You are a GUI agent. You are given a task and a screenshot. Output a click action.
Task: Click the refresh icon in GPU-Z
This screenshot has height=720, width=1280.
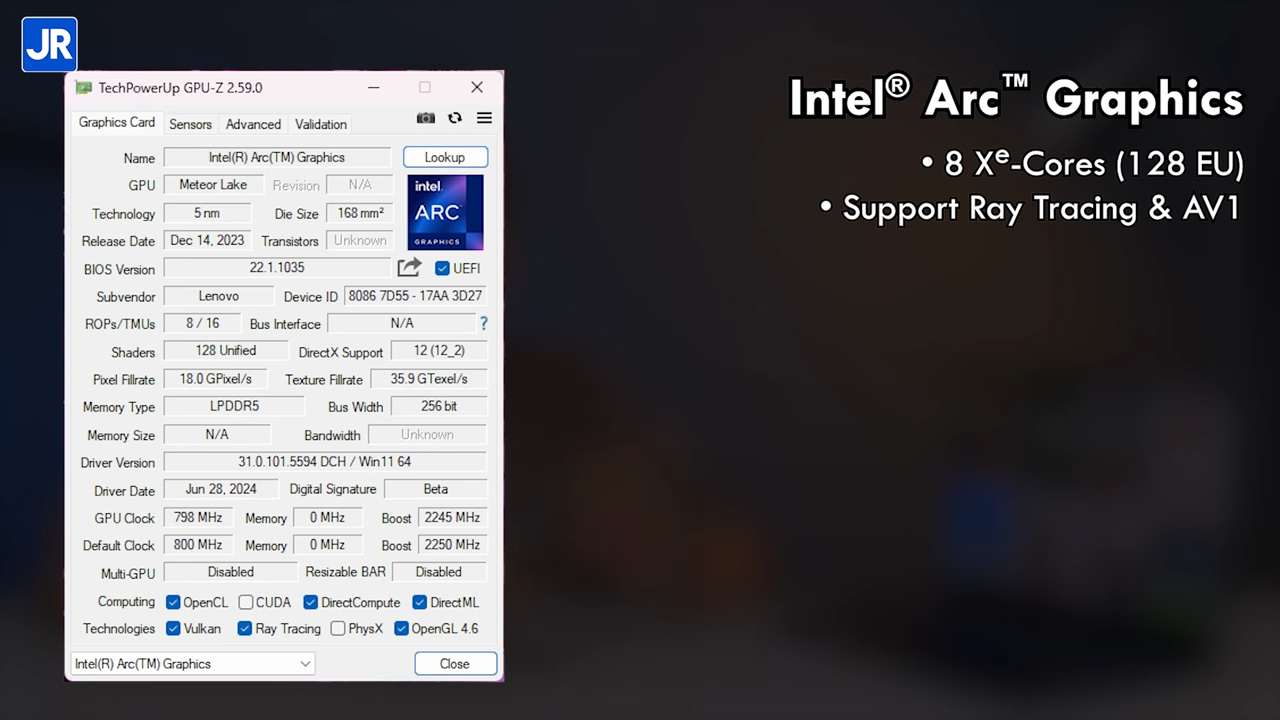(455, 118)
